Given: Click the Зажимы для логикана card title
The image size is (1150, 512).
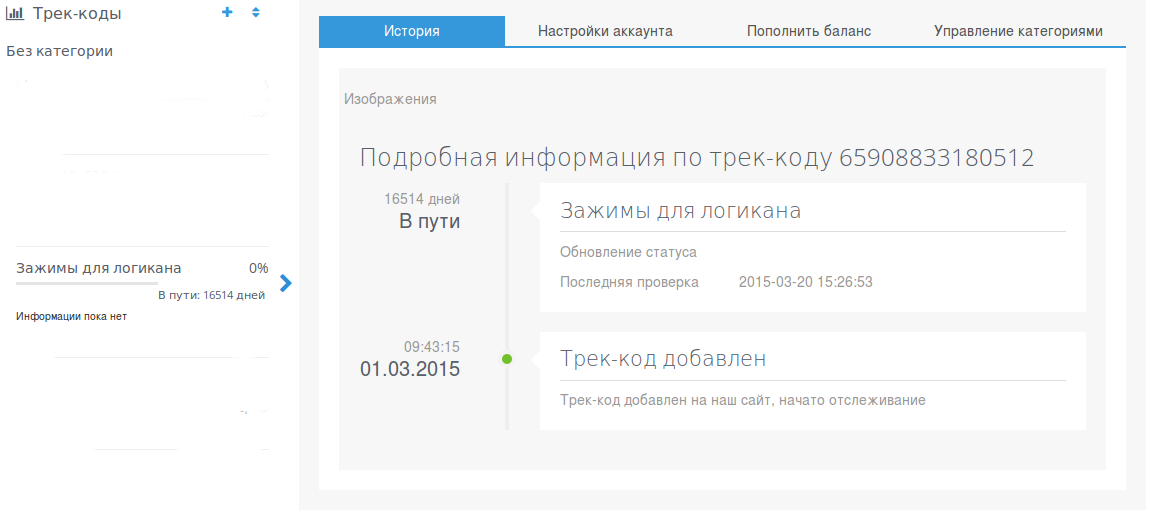Looking at the screenshot, I should coord(680,211).
